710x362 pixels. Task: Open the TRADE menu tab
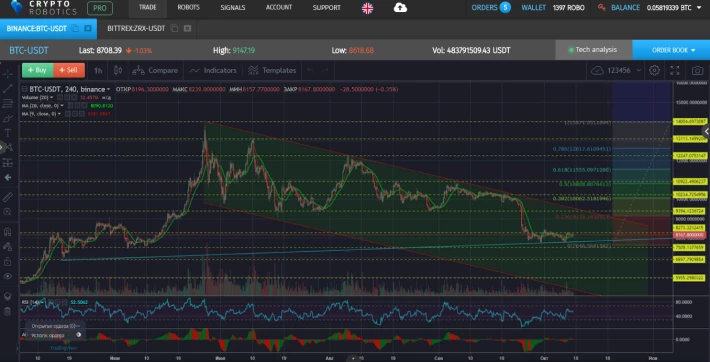point(148,8)
